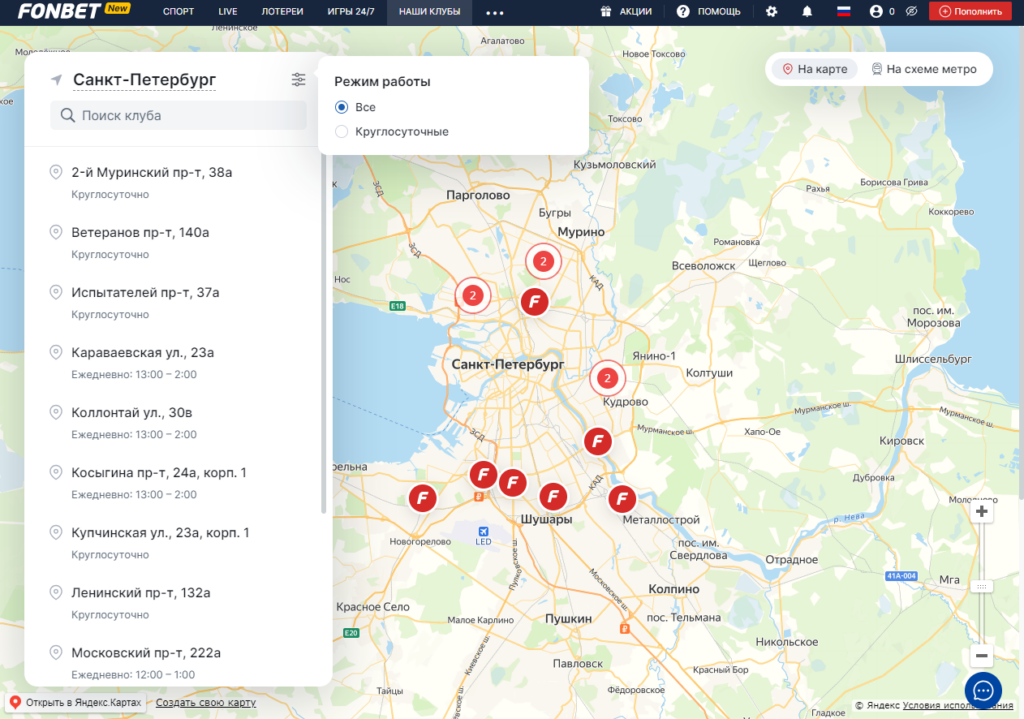This screenshot has width=1024, height=719.
Task: Click the F marker directly above Шушары label
Action: click(x=553, y=497)
